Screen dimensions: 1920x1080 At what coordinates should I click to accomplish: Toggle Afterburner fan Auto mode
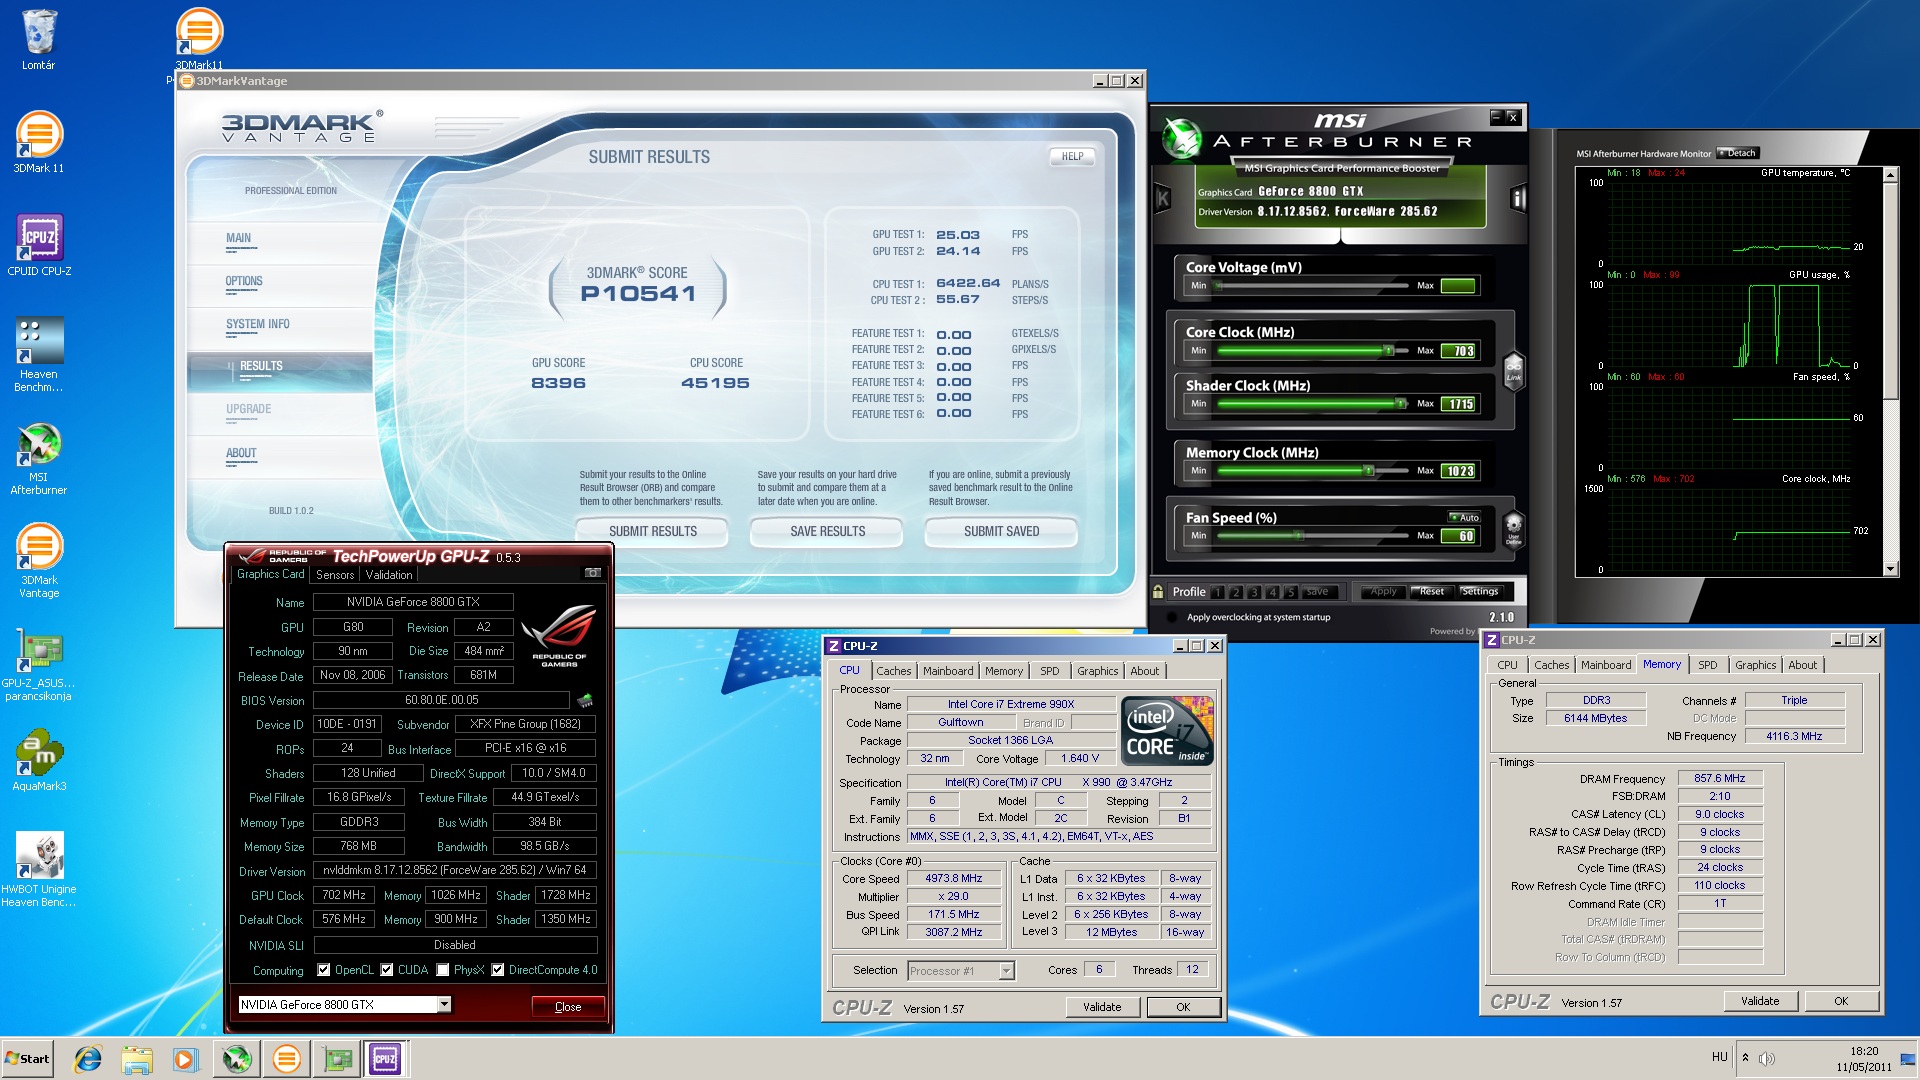click(1465, 517)
